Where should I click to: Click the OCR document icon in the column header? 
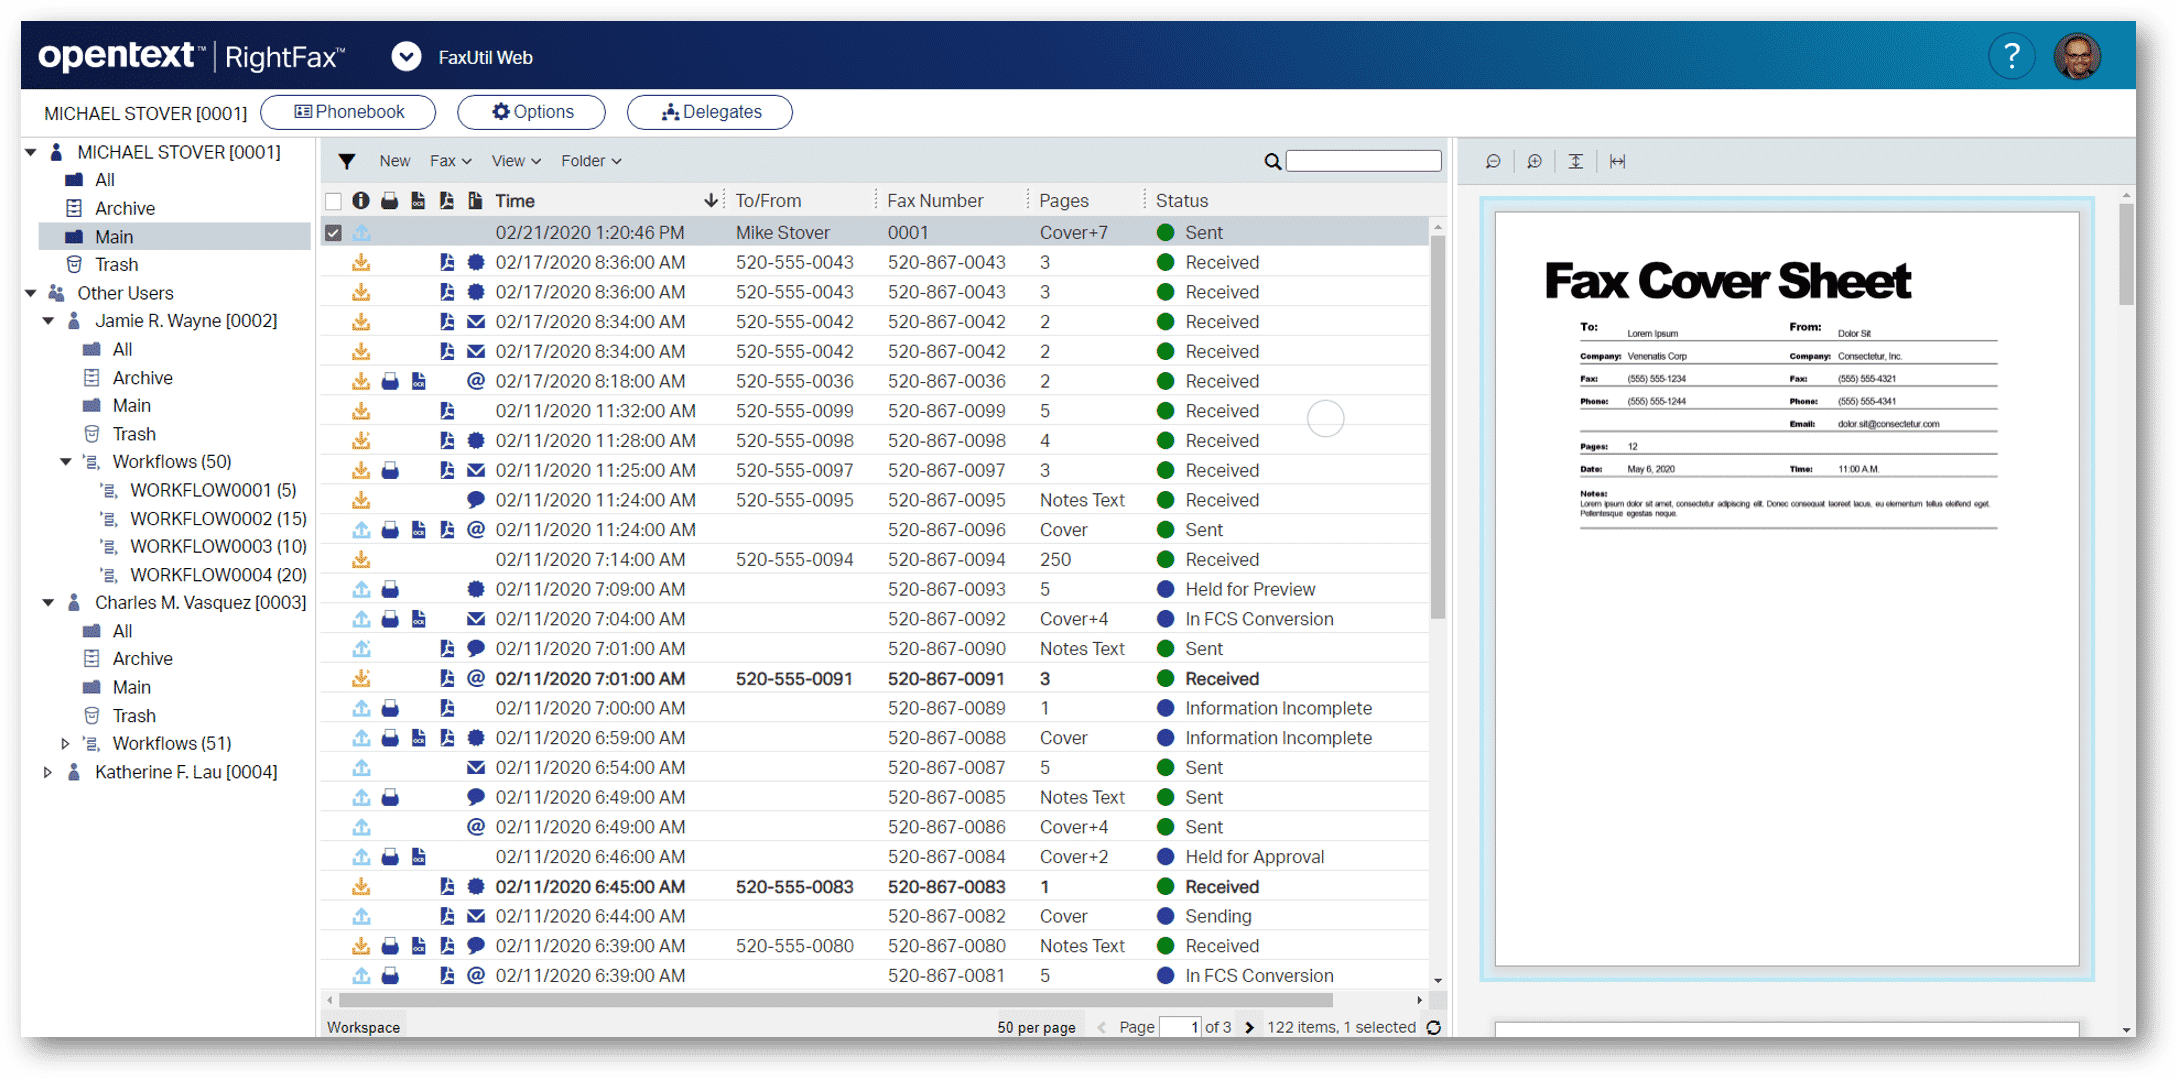click(x=417, y=200)
